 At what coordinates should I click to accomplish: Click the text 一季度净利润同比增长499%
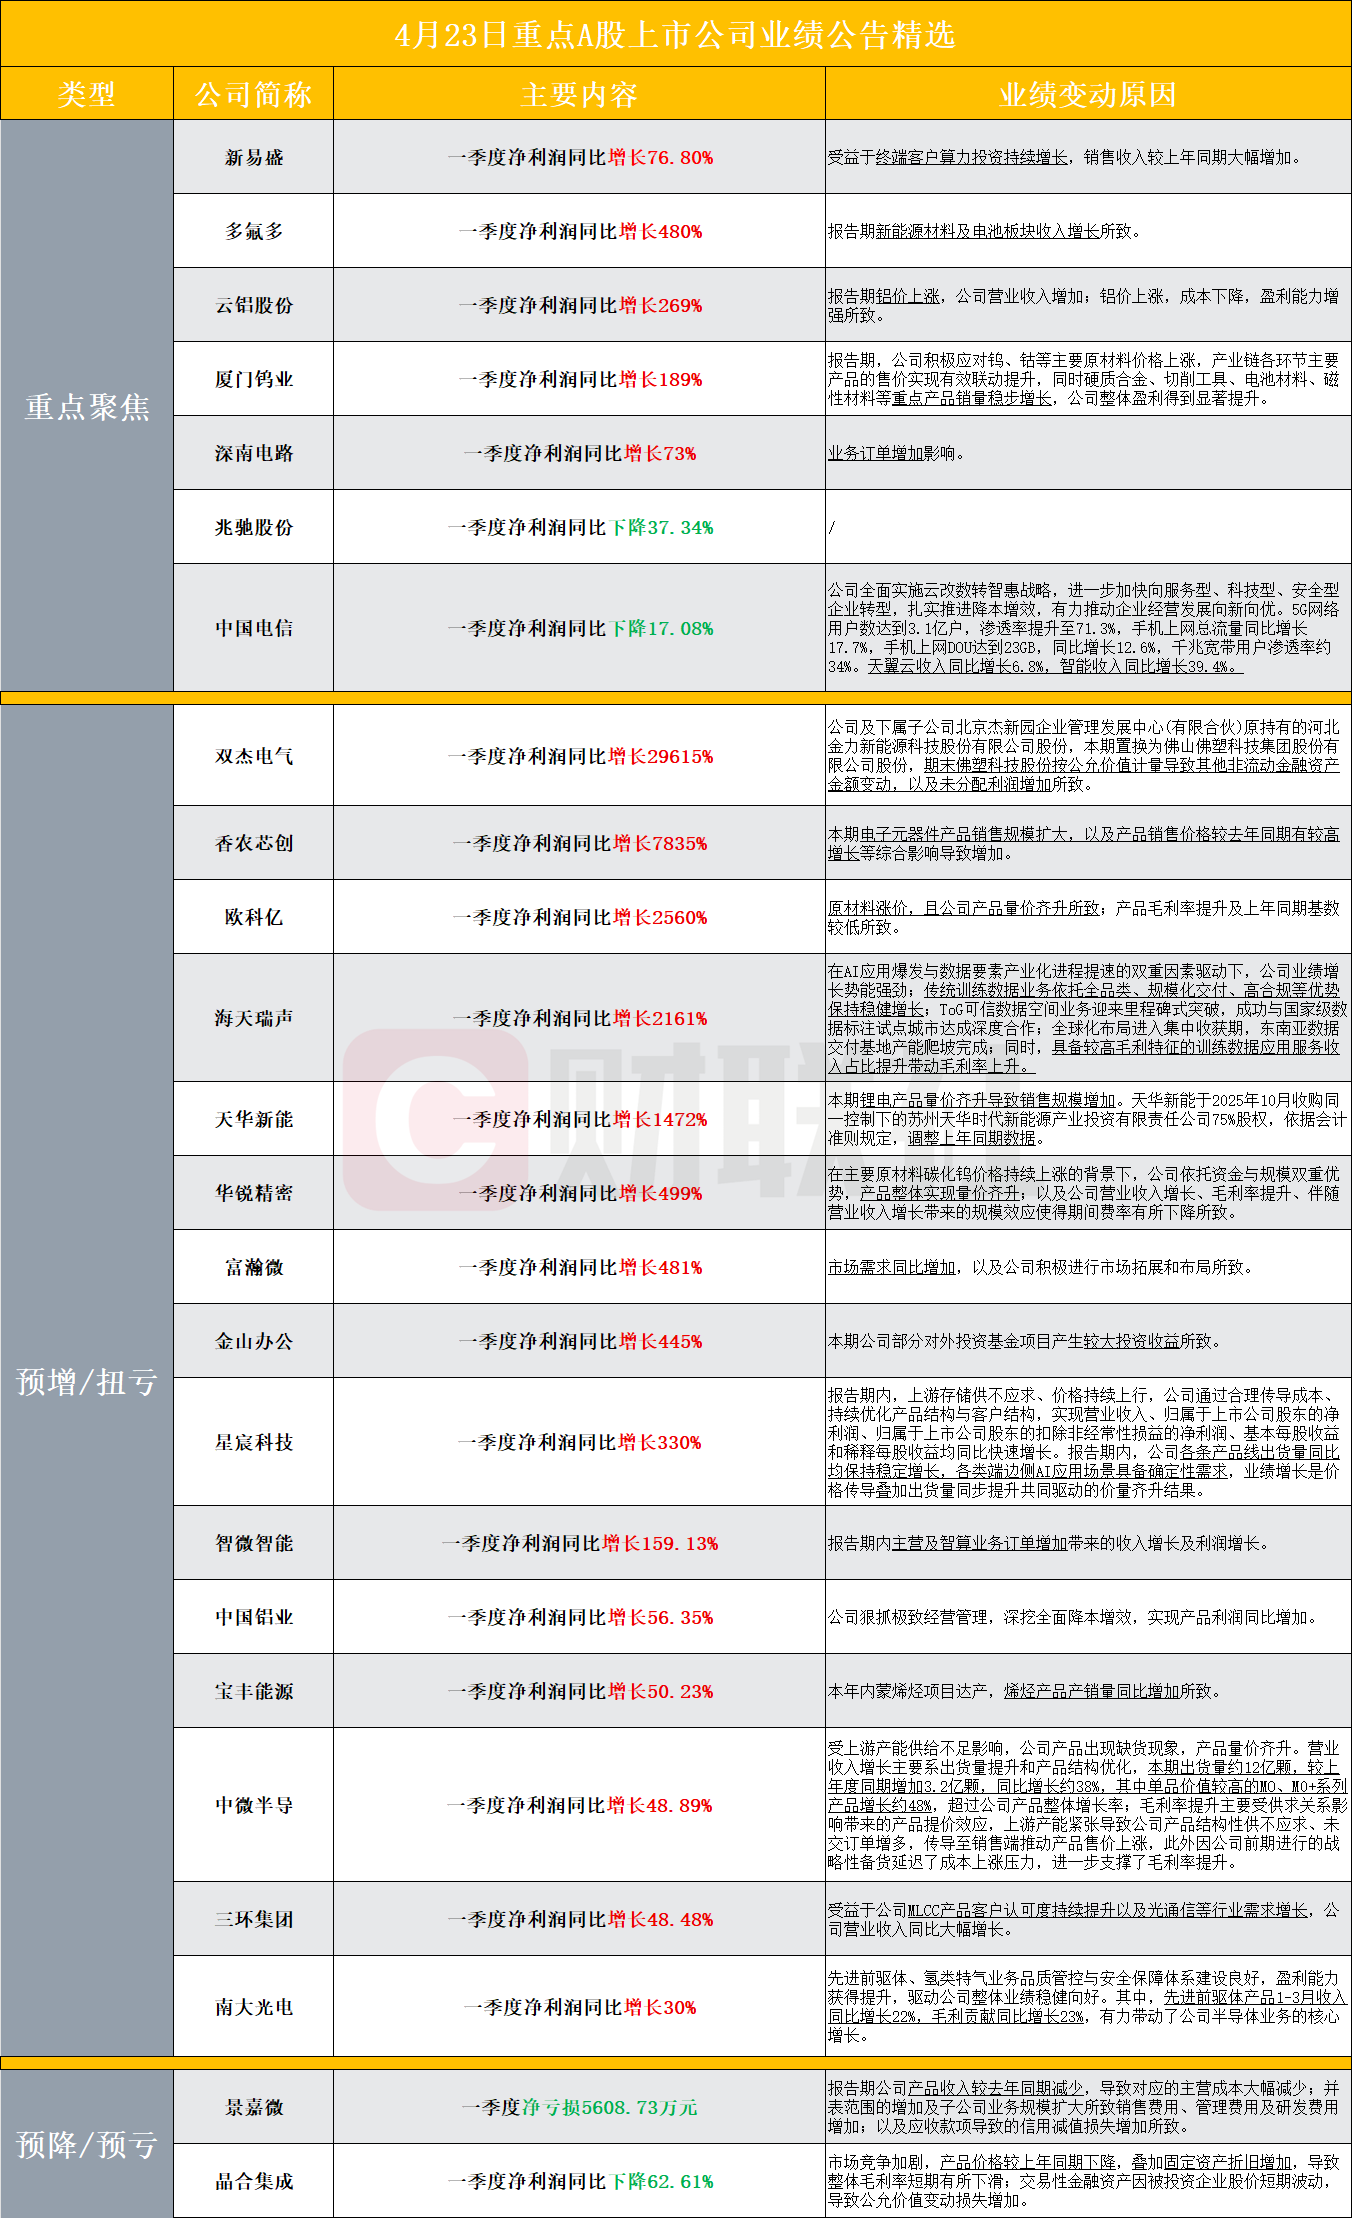pos(580,1193)
